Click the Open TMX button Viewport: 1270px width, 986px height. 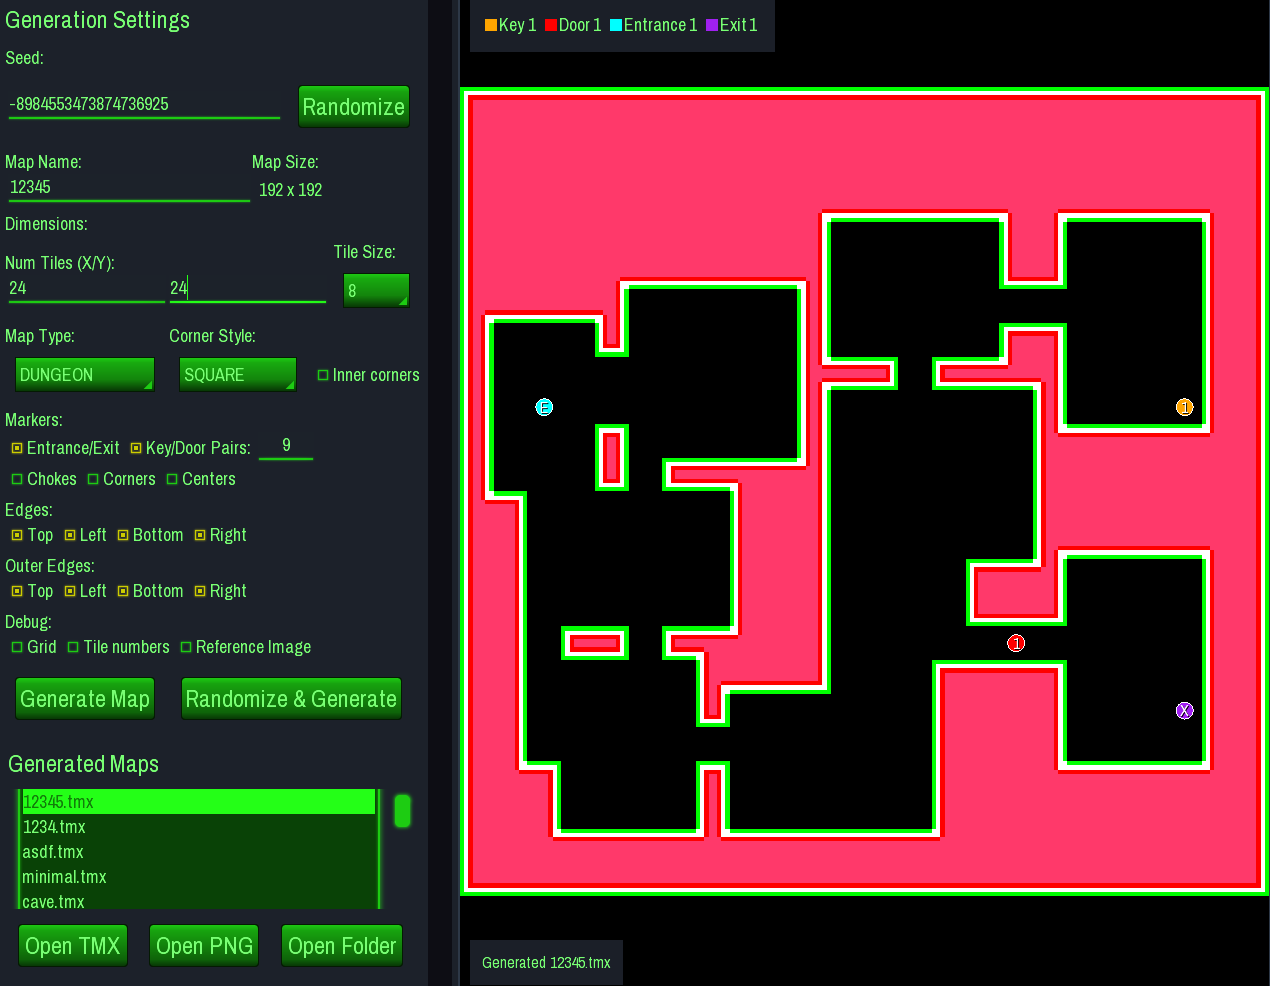coord(73,946)
